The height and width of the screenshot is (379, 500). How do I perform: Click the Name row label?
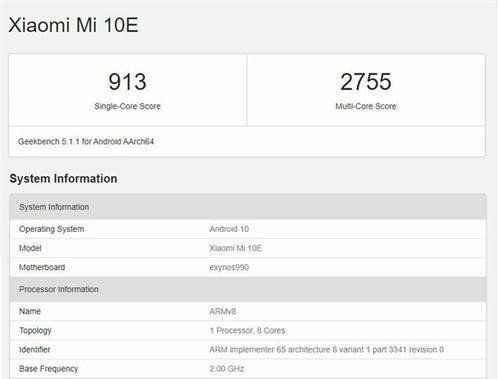(30, 311)
